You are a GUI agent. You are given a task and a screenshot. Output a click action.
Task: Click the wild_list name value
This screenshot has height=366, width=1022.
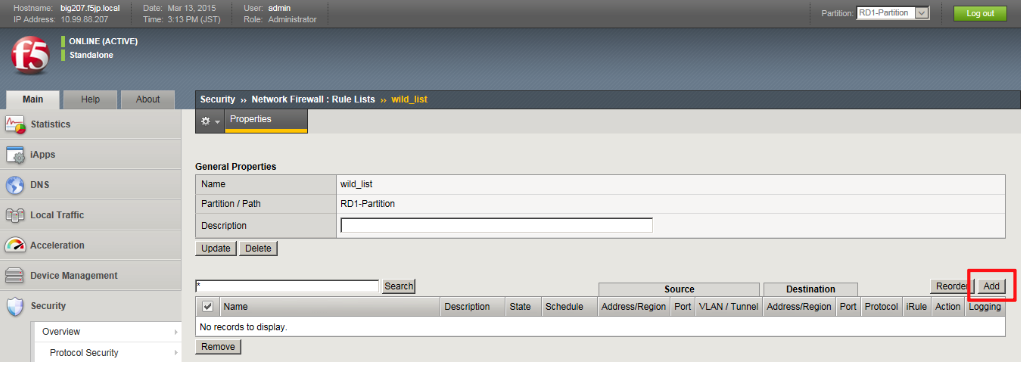pyautogui.click(x=356, y=184)
